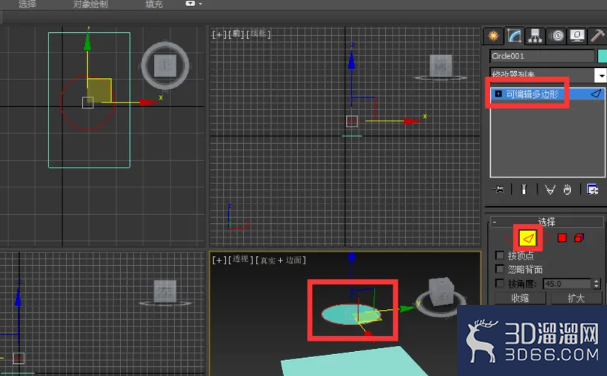The width and height of the screenshot is (607, 376).
Task: Click Make Unique stack button
Action: coord(550,189)
